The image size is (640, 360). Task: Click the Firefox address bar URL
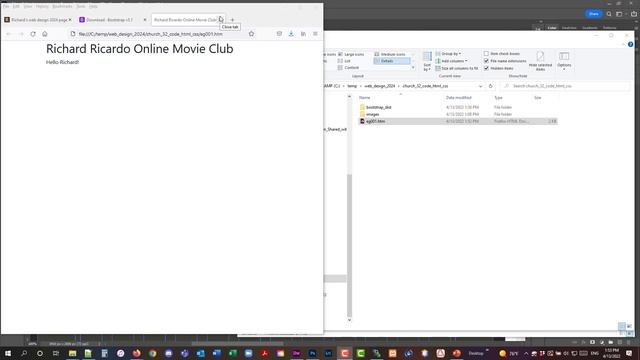pos(151,34)
